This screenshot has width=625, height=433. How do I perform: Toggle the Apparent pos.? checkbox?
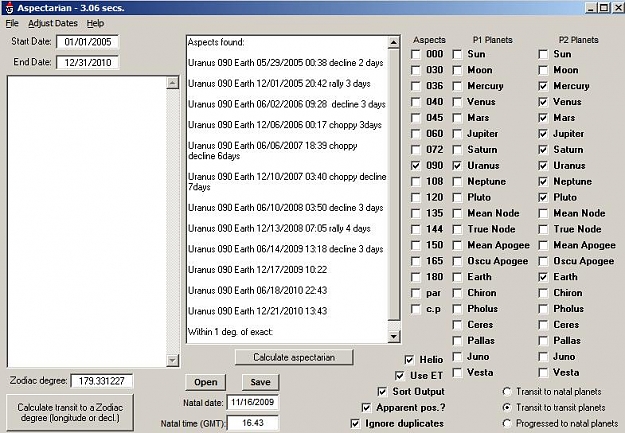pos(366,407)
